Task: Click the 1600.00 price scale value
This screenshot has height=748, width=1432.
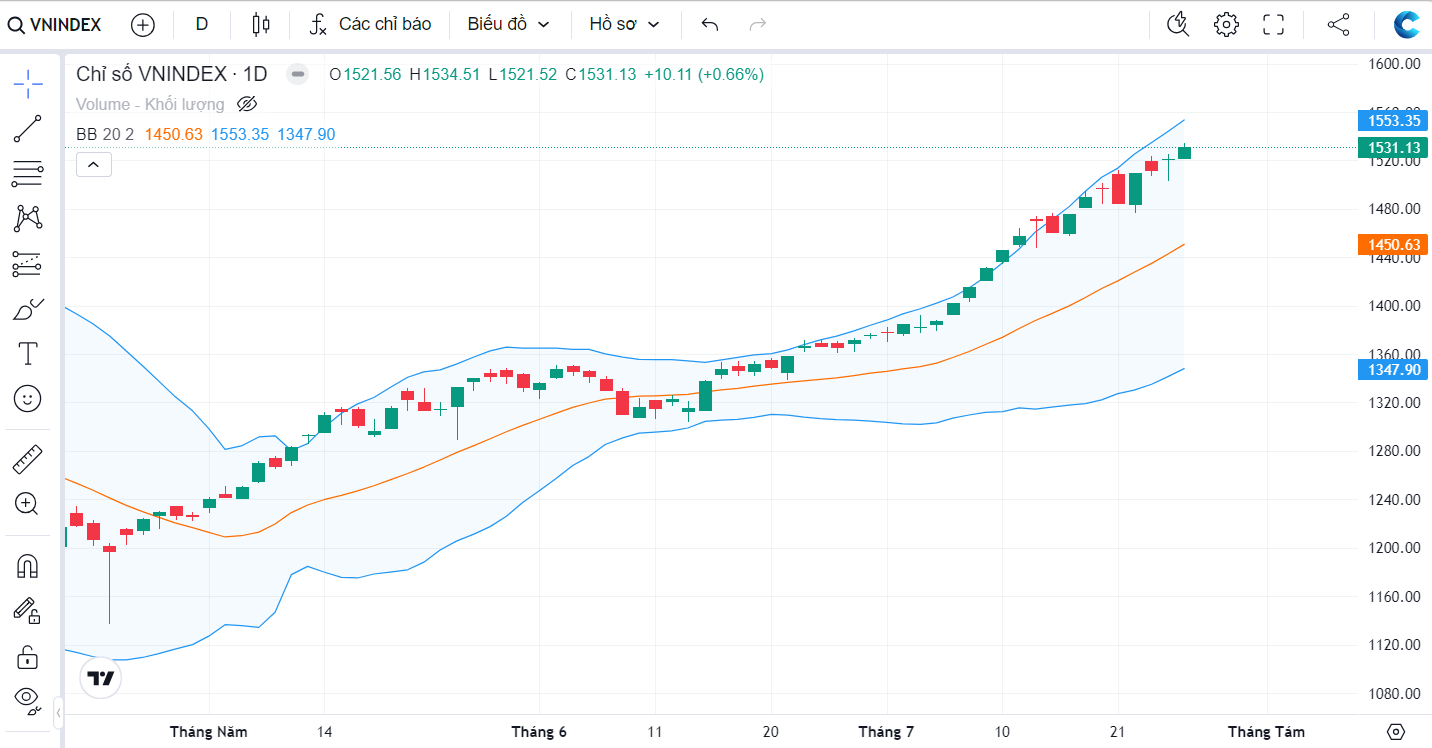Action: (x=1394, y=64)
